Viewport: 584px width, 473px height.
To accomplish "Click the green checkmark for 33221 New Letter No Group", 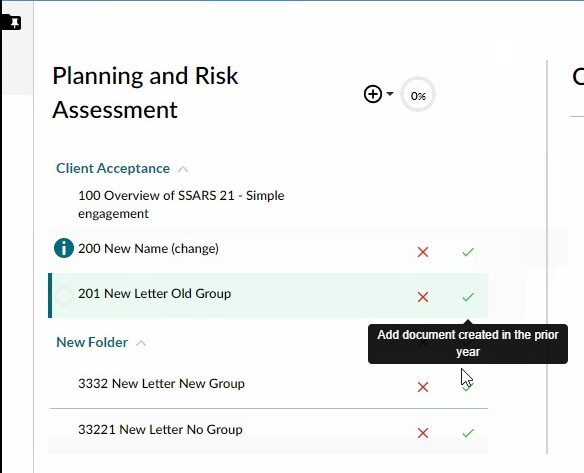I will (468, 433).
